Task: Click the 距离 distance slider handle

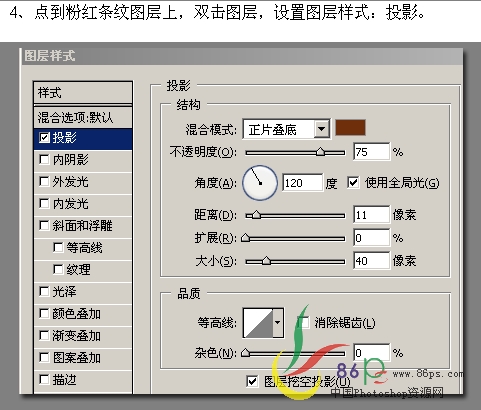Action: coord(256,215)
